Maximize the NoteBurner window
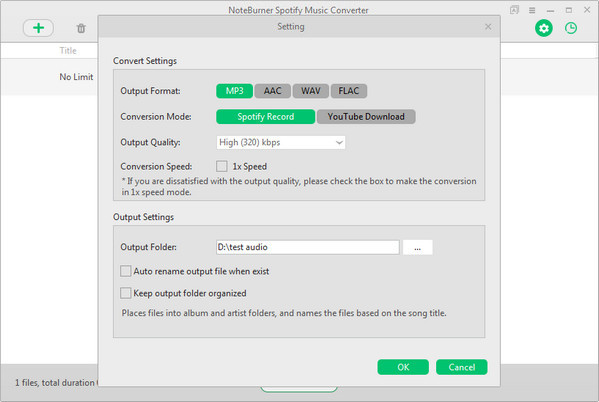The width and height of the screenshot is (599, 402). tap(569, 10)
